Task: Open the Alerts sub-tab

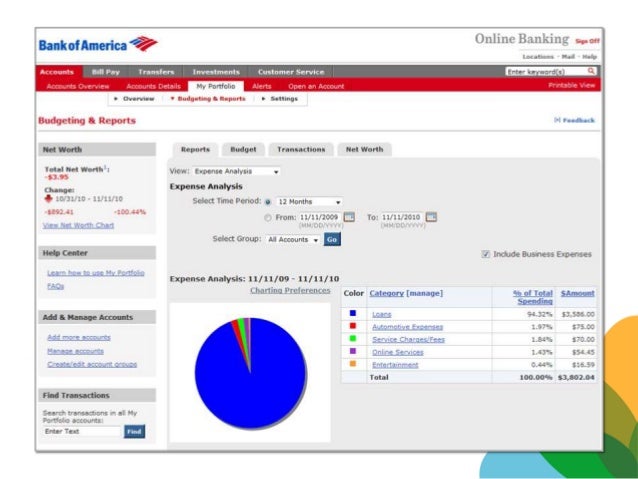Action: [262, 86]
